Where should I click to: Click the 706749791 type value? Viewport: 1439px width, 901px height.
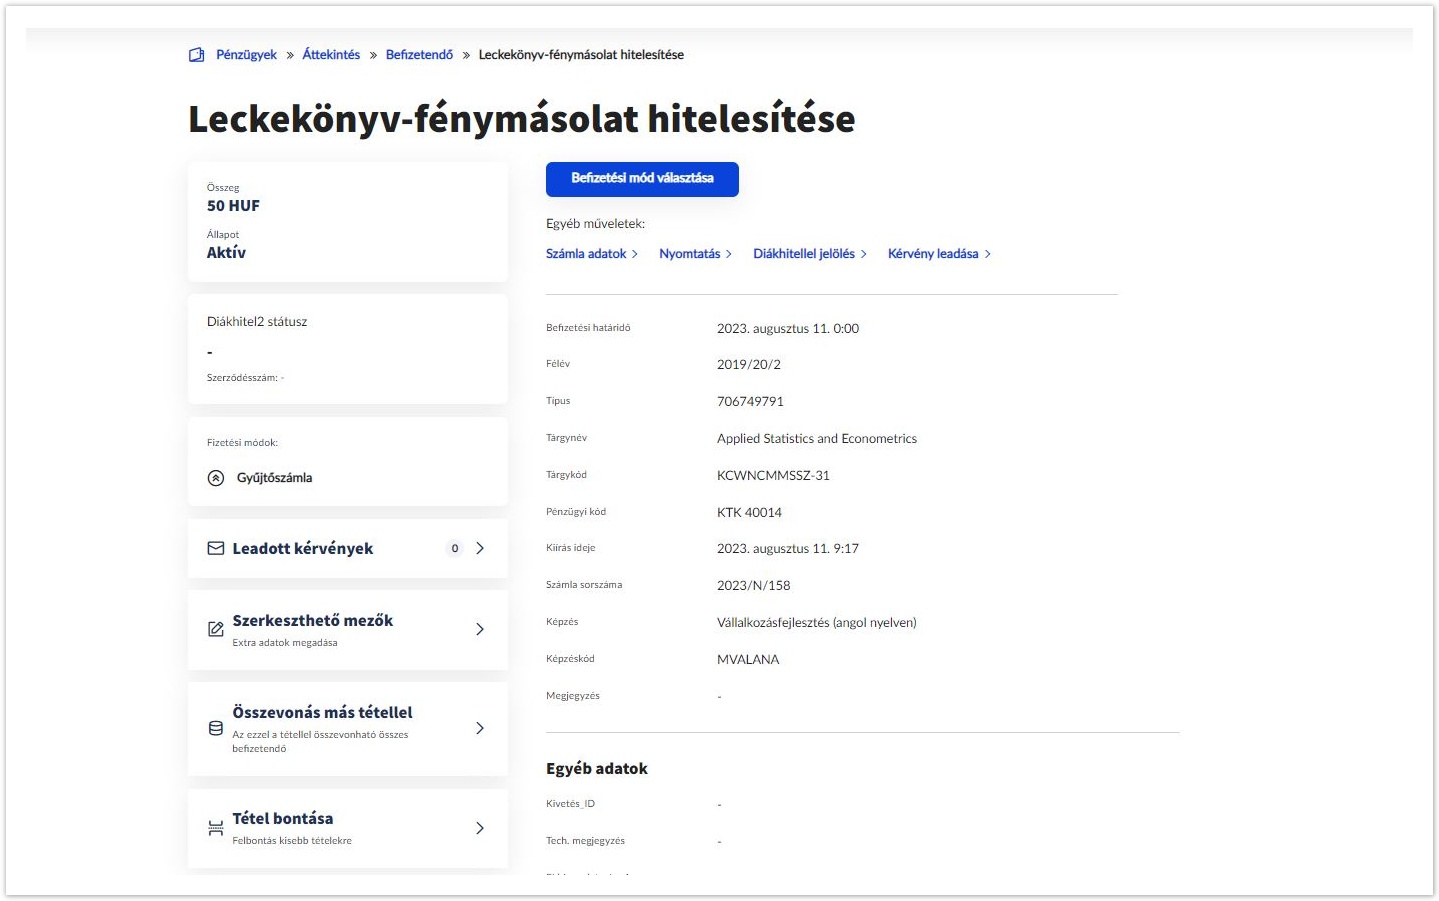[x=750, y=401]
